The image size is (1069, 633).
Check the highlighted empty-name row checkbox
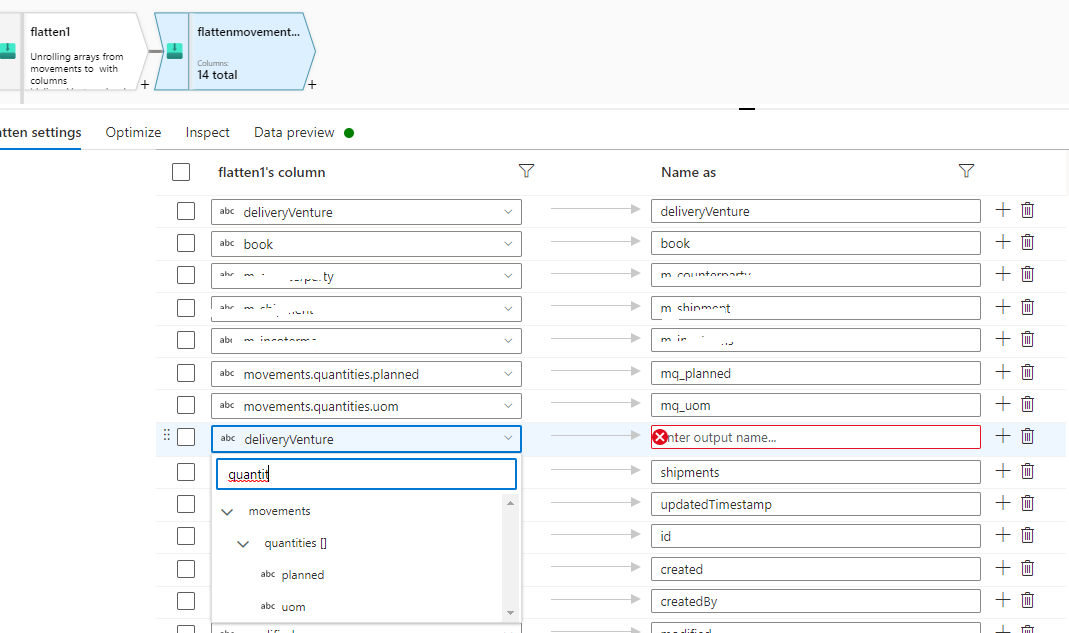[x=185, y=437]
